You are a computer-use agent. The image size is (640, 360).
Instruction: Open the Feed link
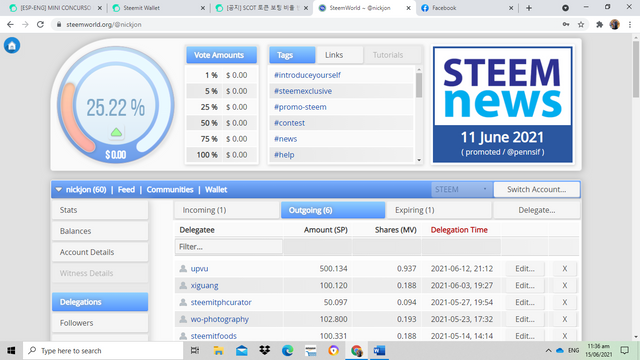click(x=126, y=189)
